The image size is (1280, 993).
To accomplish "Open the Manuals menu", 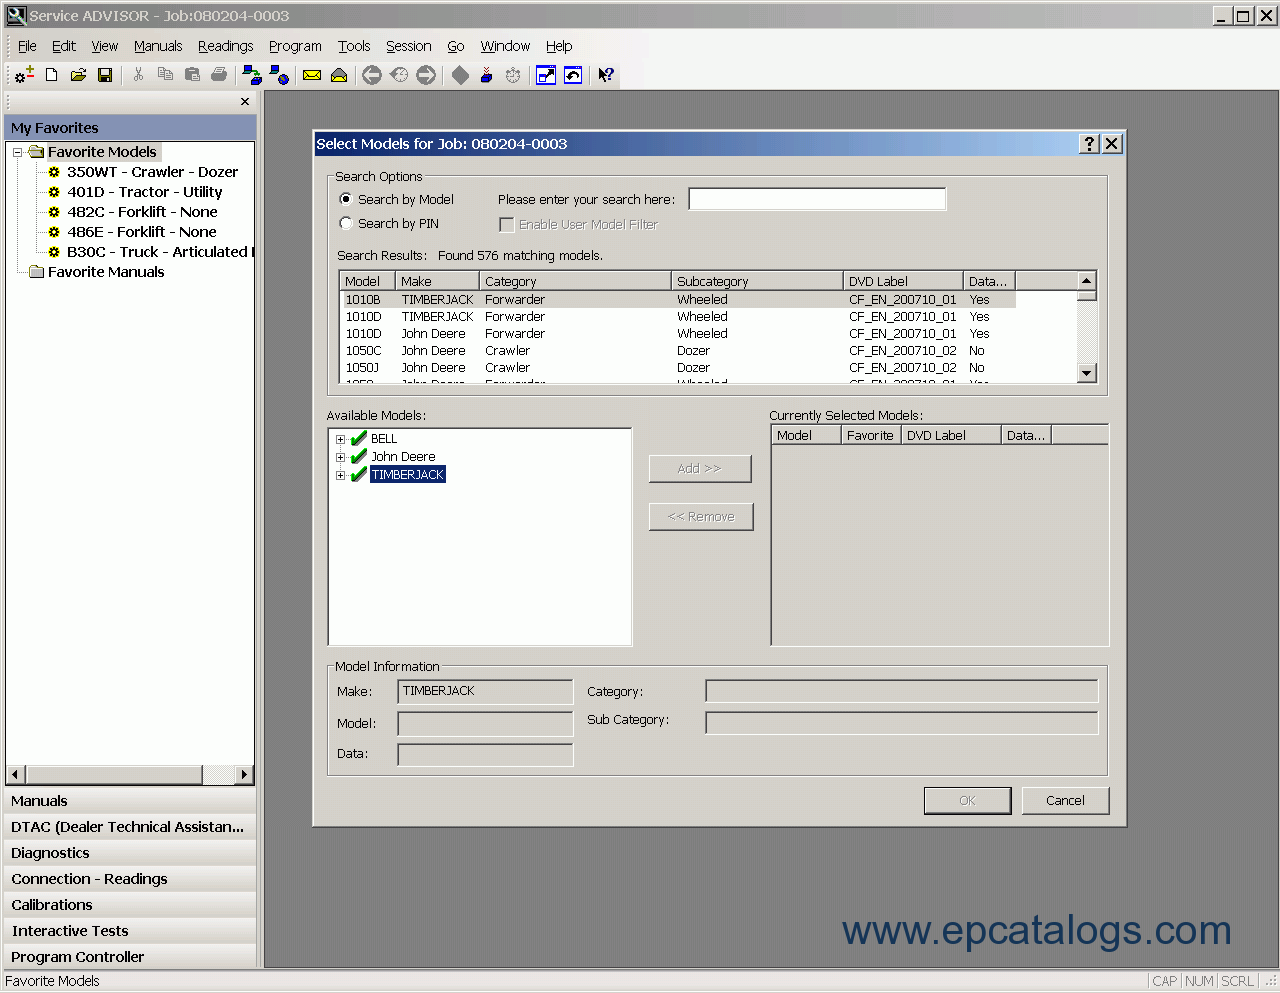I will 158,46.
